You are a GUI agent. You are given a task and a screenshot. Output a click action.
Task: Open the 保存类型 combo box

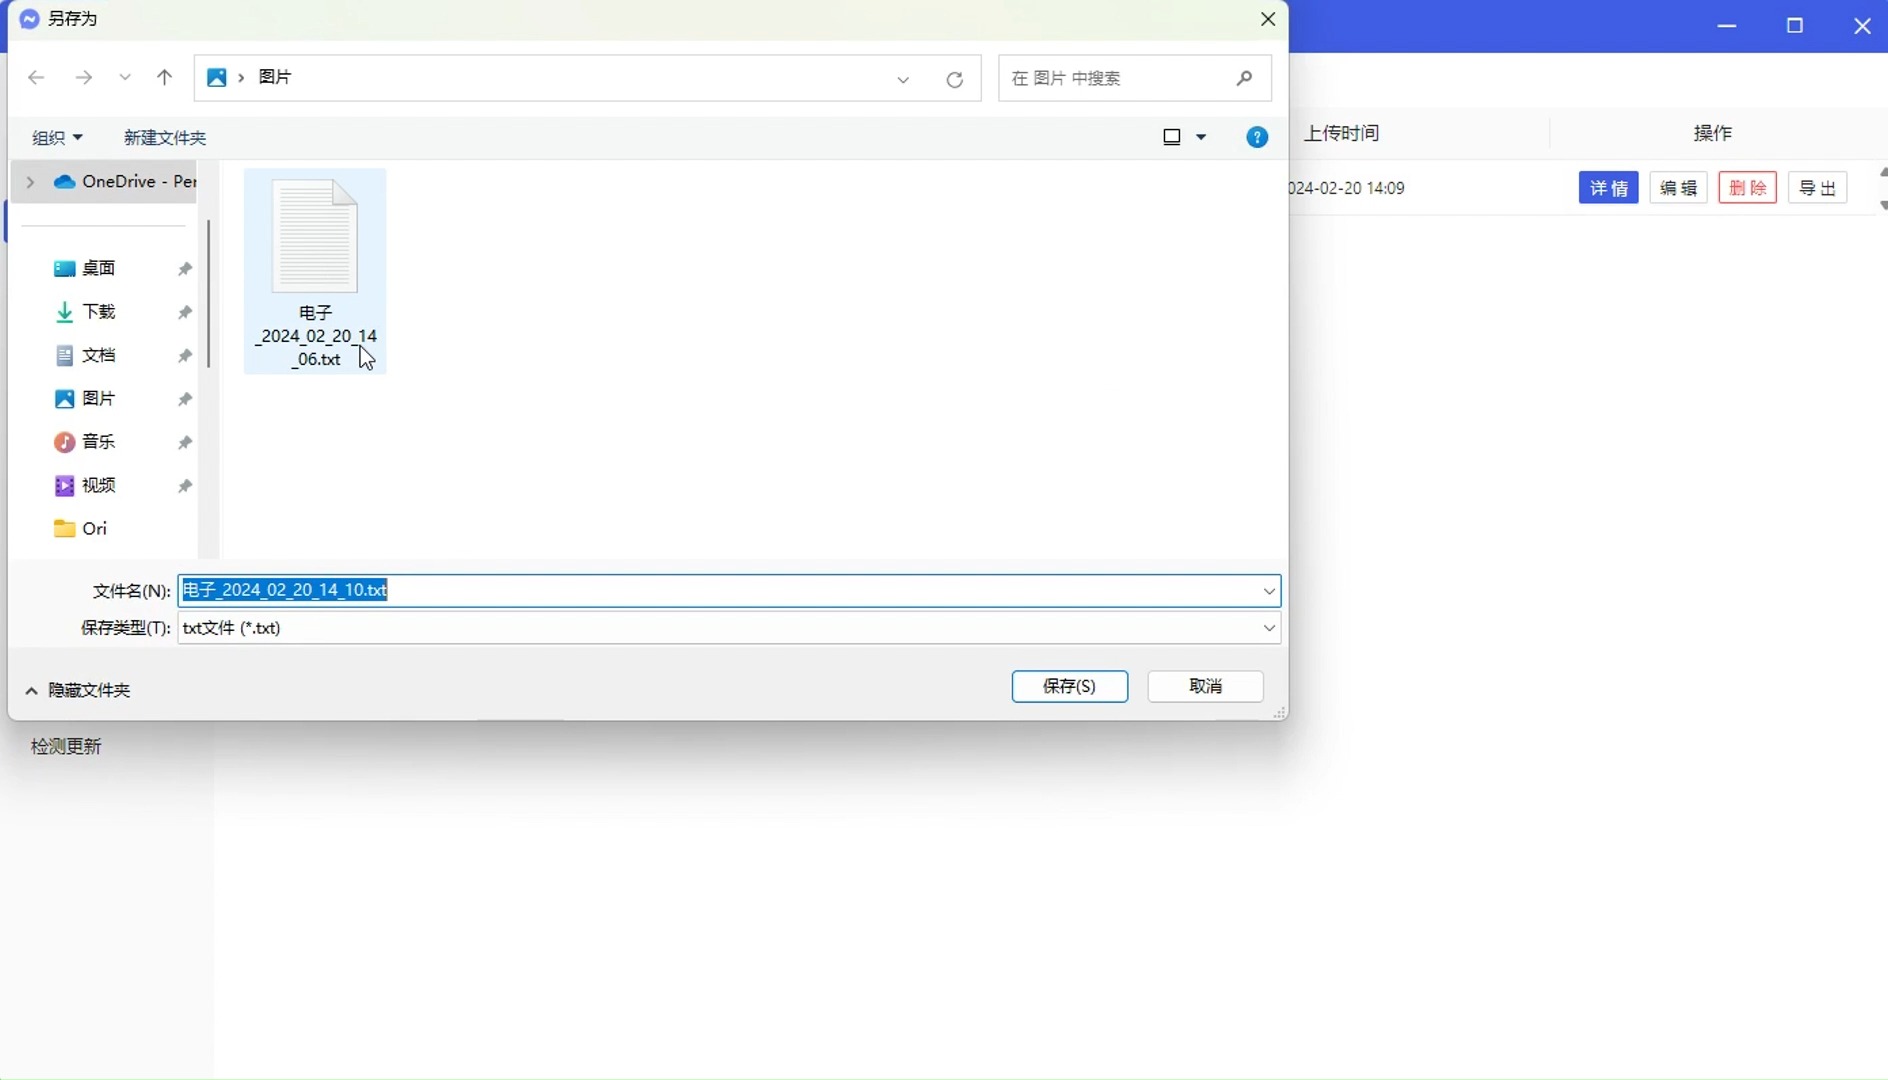(x=729, y=628)
